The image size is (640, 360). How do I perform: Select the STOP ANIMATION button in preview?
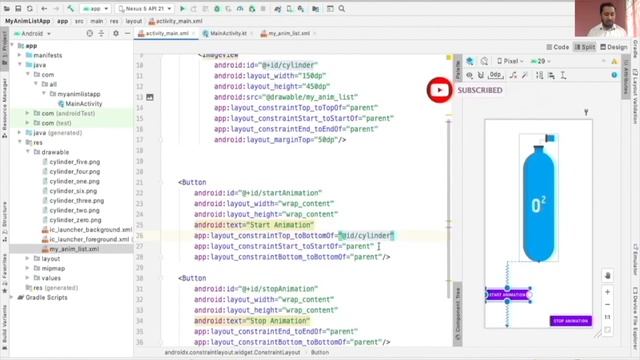click(x=571, y=321)
